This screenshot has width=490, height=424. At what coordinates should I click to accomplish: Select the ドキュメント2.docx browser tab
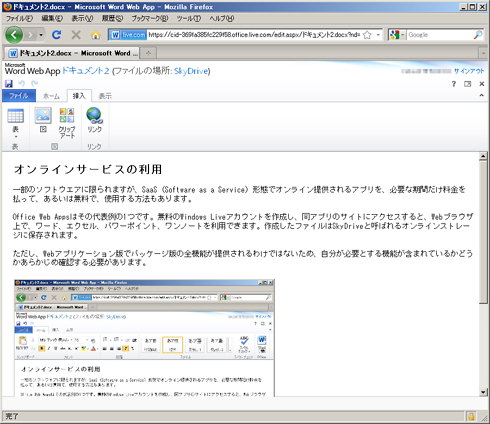(72, 53)
